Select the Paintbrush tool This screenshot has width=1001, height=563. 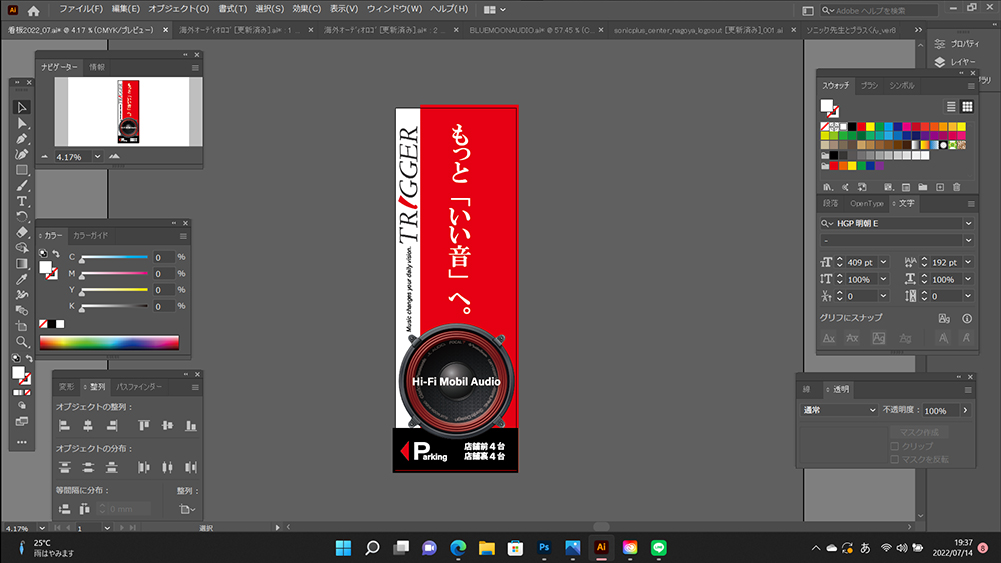point(22,186)
